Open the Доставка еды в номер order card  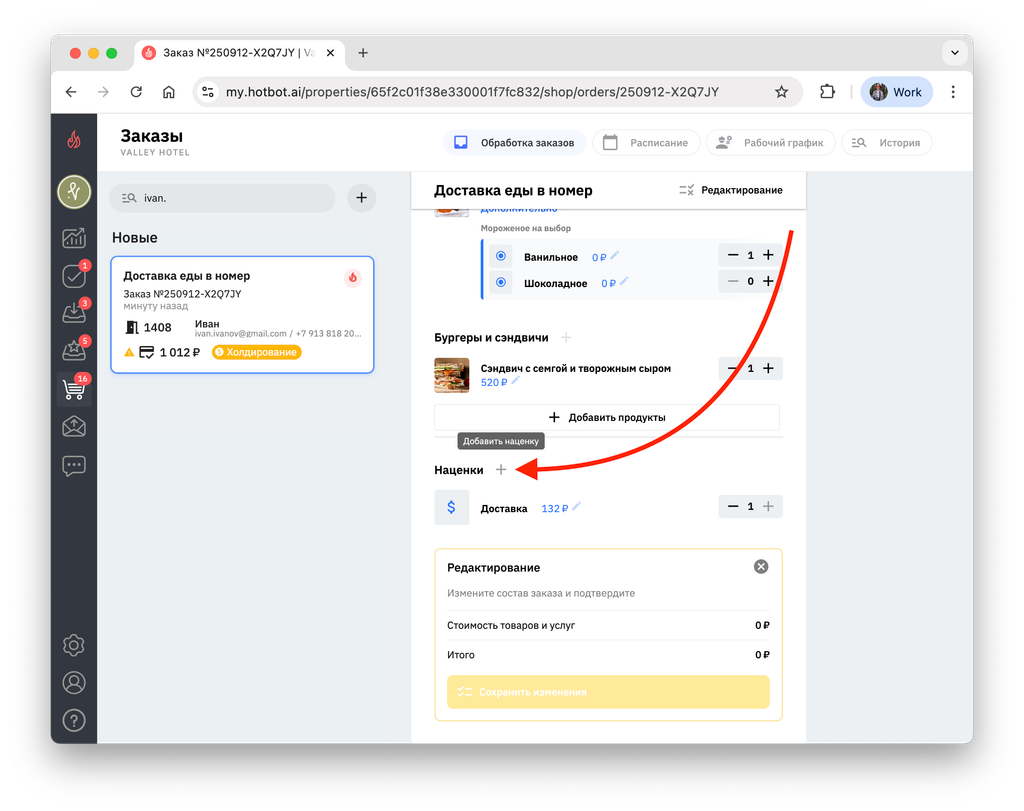pyautogui.click(x=242, y=315)
